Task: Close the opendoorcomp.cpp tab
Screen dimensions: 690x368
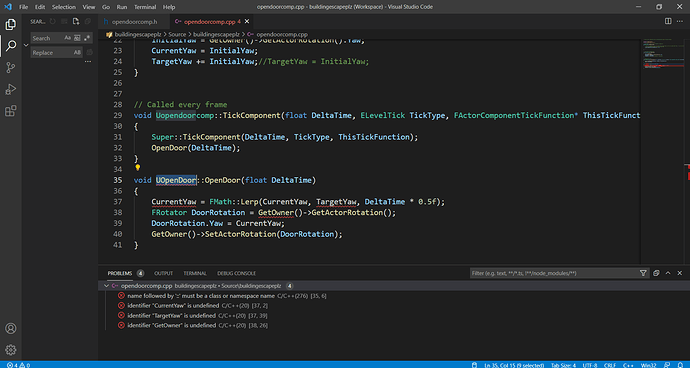Action: click(x=247, y=22)
